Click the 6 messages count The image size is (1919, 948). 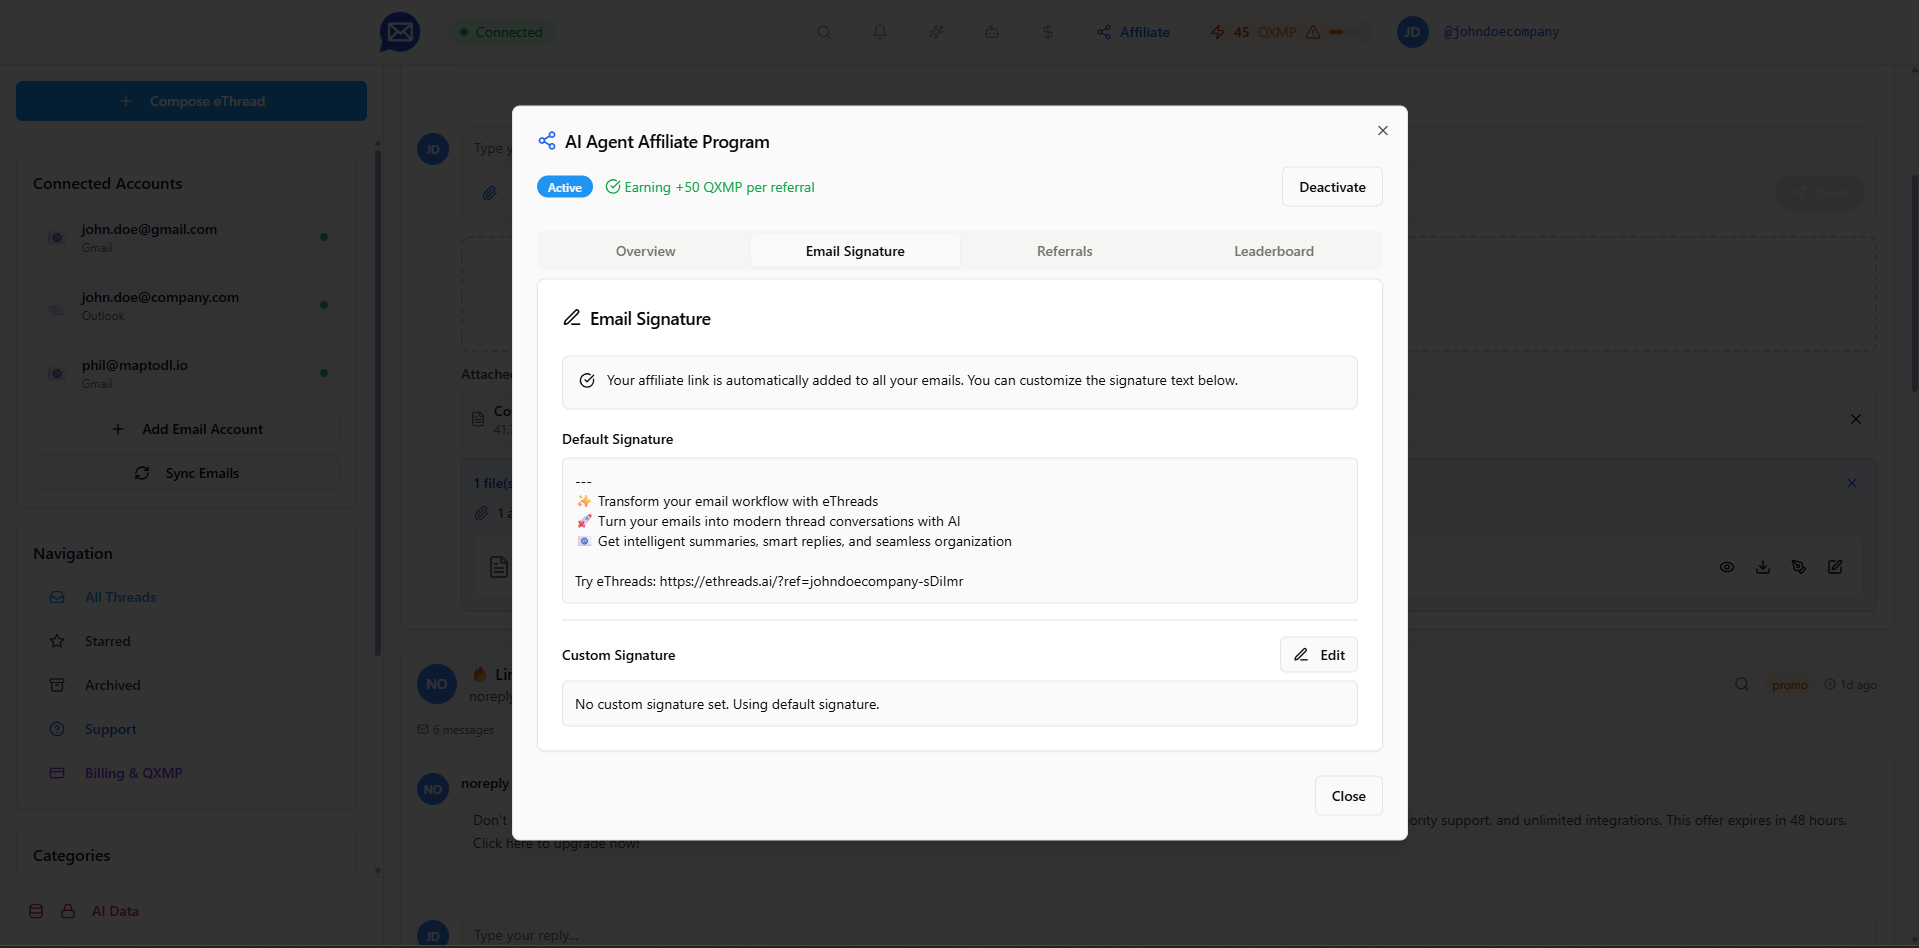(456, 729)
